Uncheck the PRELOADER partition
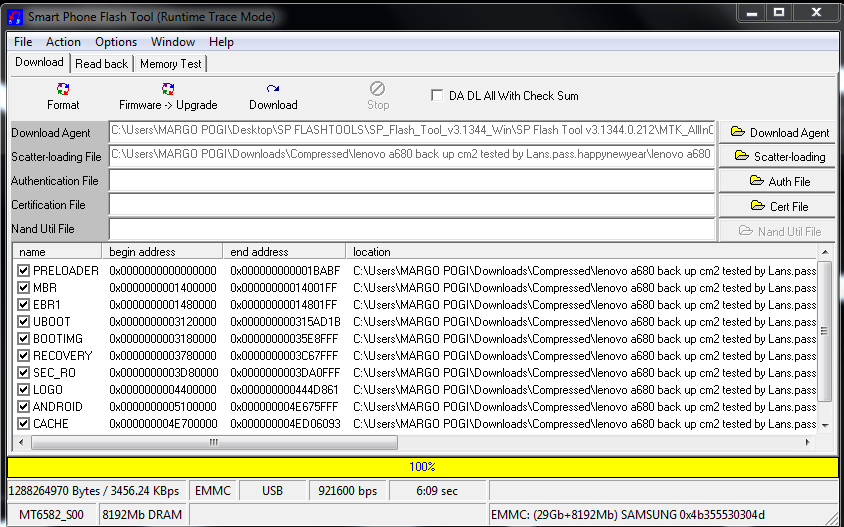 tap(23, 271)
